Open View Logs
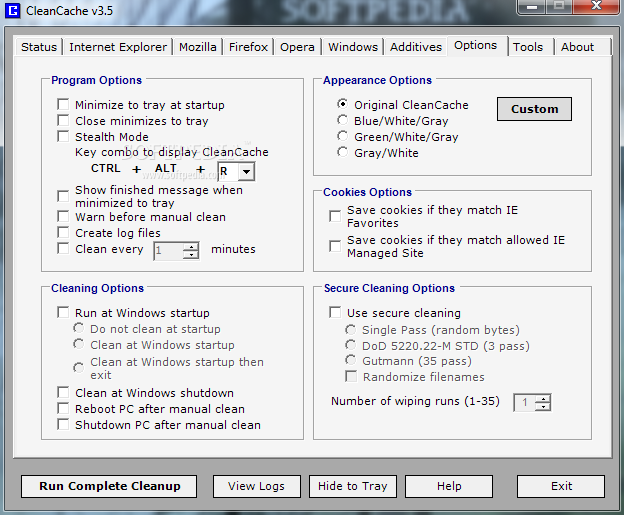The width and height of the screenshot is (624, 515). [257, 486]
